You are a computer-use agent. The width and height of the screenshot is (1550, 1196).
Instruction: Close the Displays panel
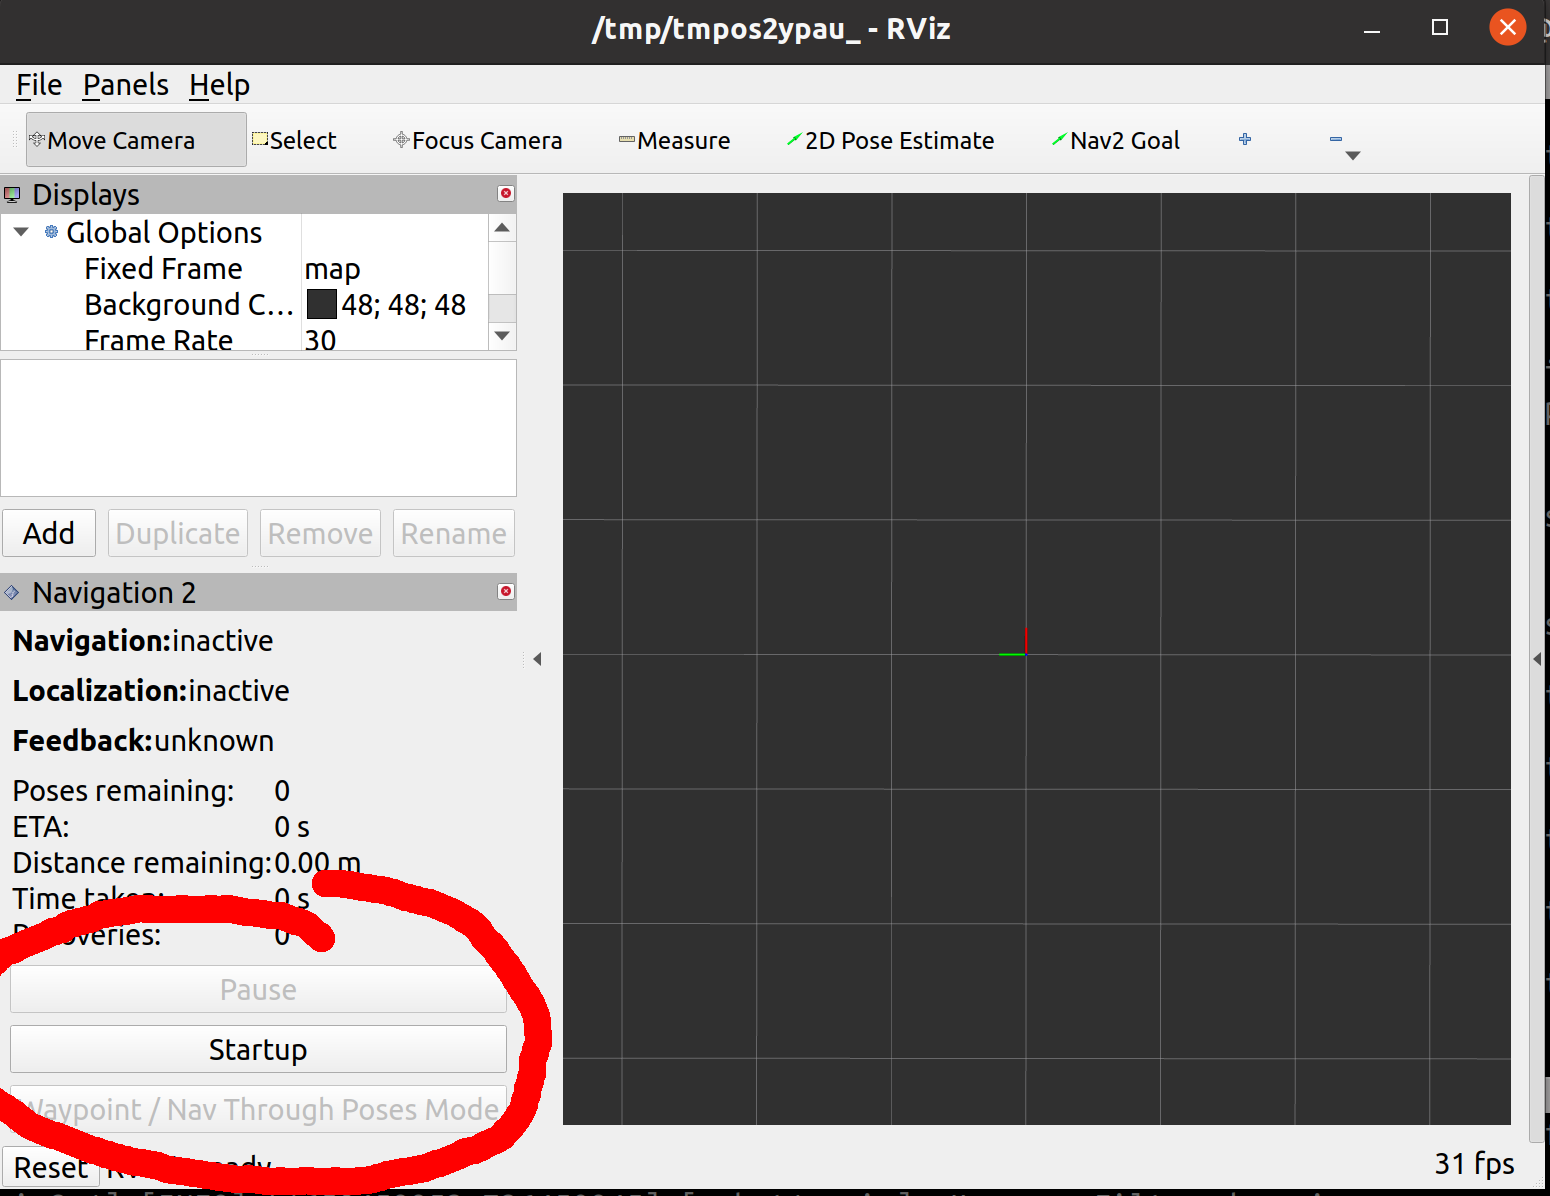pos(506,193)
